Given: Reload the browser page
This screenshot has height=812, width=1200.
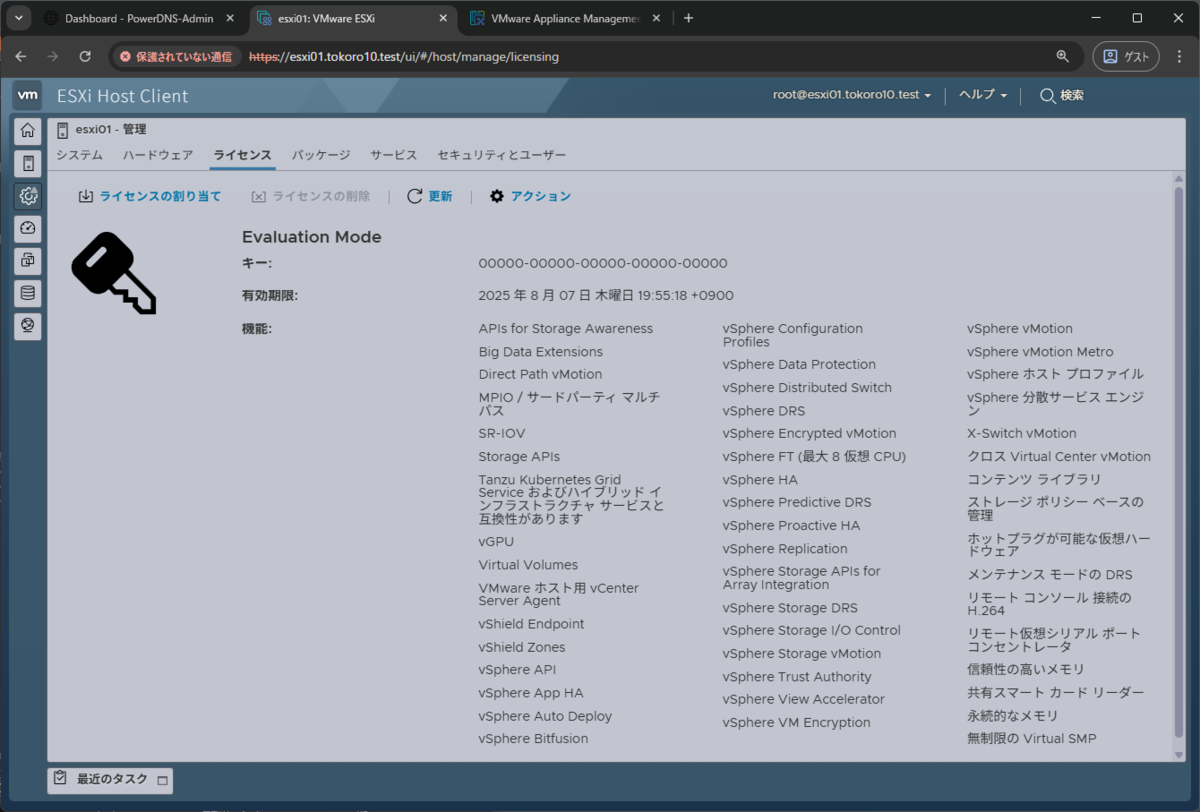Looking at the screenshot, I should tap(85, 57).
